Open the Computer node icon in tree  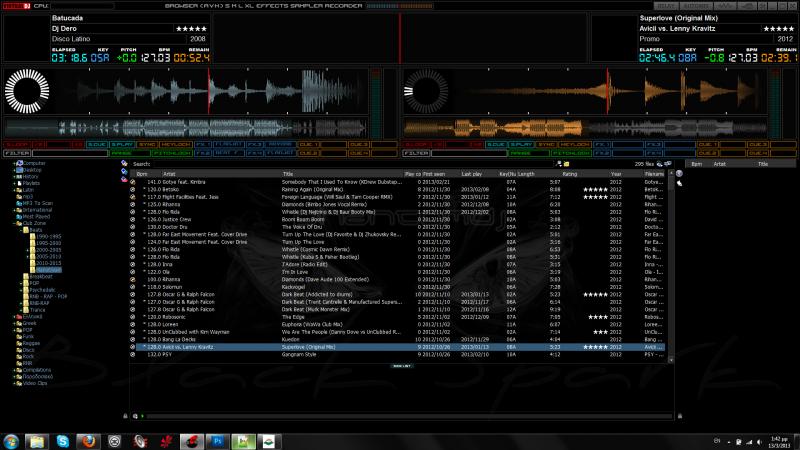(x=20, y=163)
